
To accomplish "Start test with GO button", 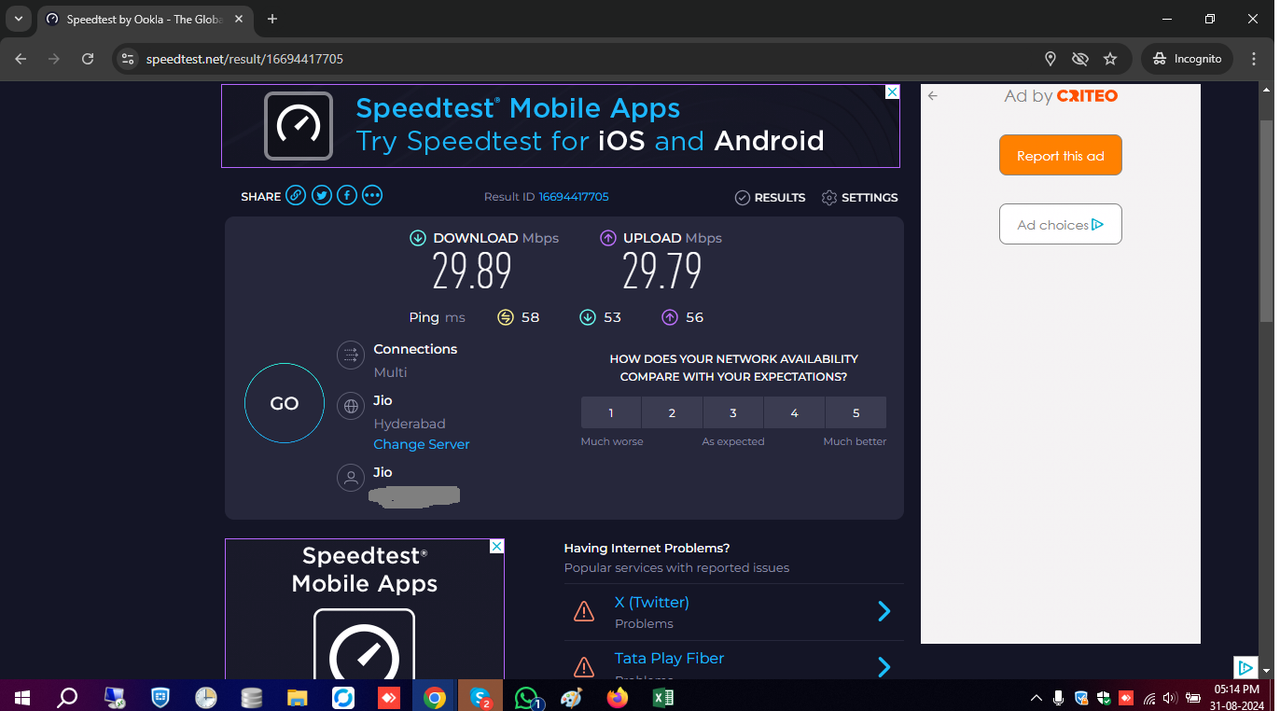I will [284, 403].
